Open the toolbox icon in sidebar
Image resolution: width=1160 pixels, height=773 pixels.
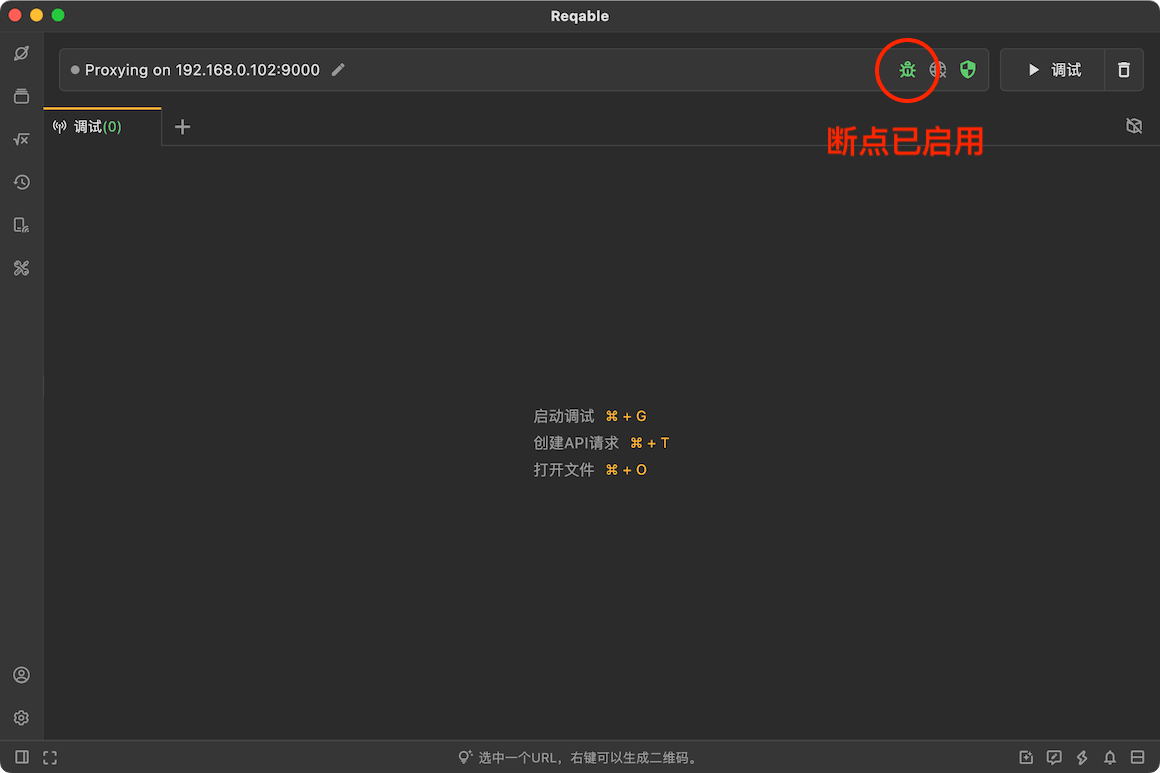21,268
